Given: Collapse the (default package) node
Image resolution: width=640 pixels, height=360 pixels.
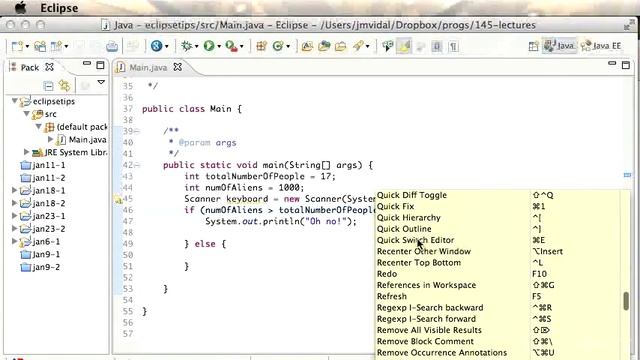Looking at the screenshot, I should point(39,126).
